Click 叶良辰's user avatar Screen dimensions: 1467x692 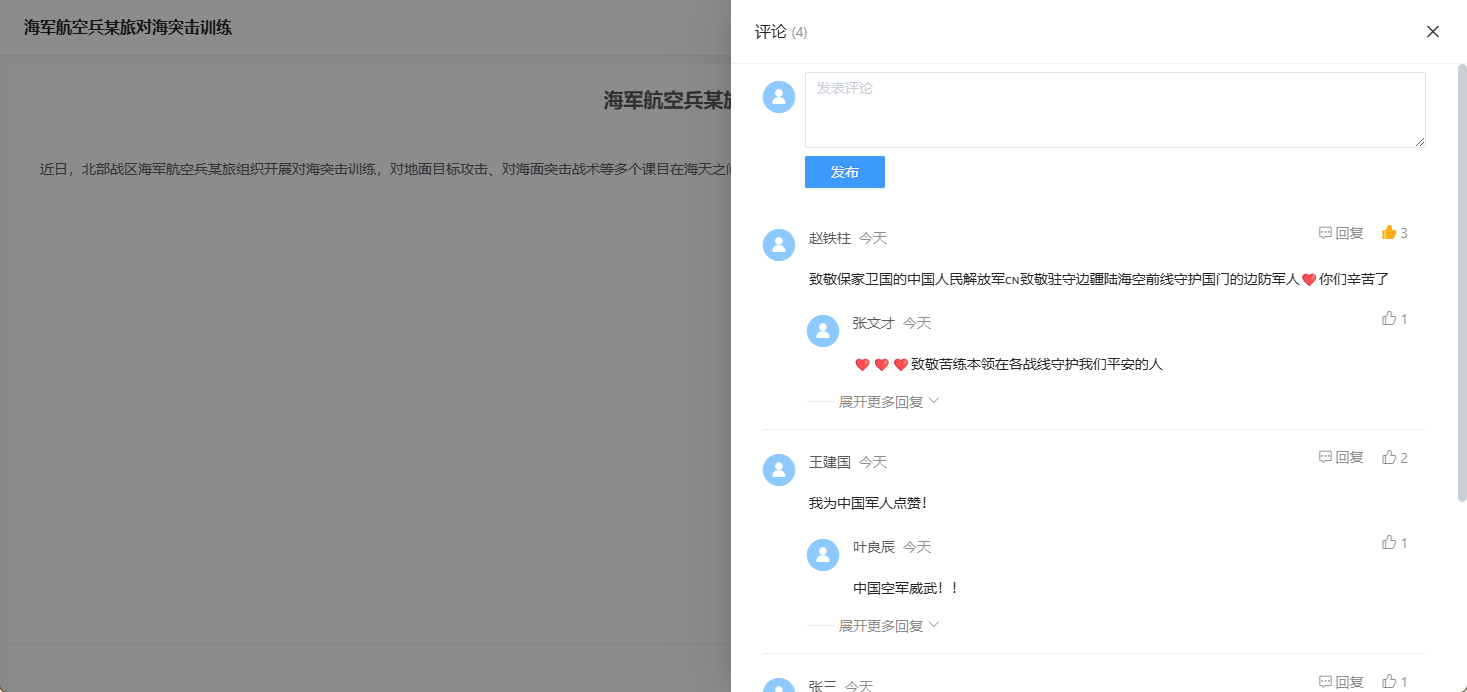click(x=823, y=555)
